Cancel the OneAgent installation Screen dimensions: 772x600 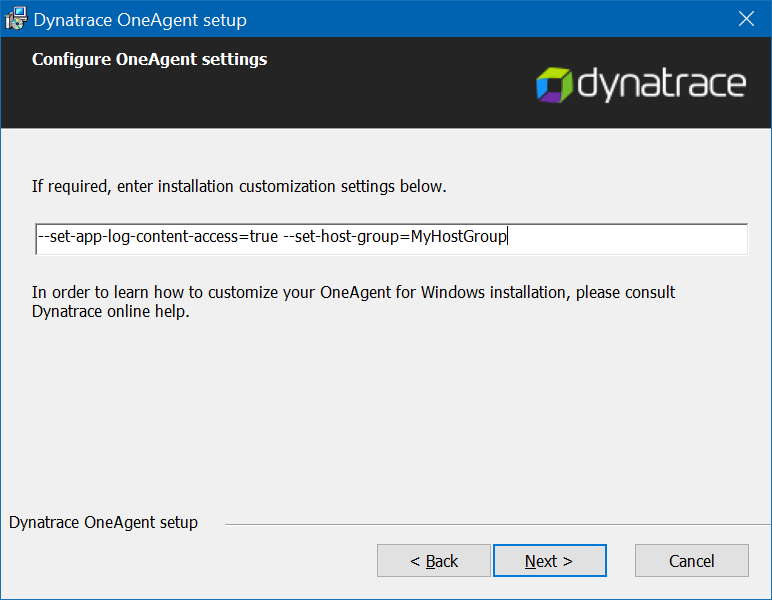pyautogui.click(x=691, y=561)
